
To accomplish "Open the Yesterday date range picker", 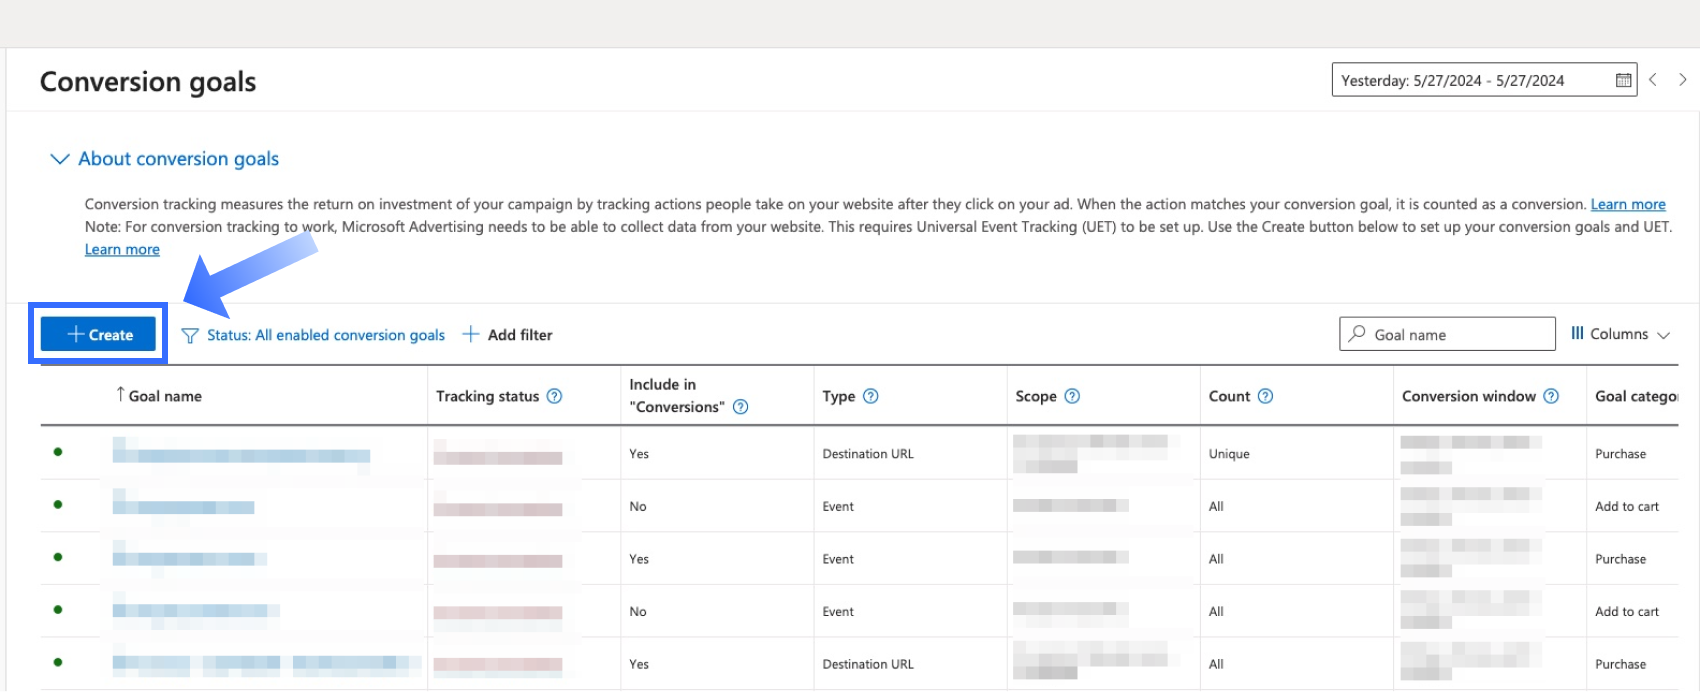I will click(1470, 80).
